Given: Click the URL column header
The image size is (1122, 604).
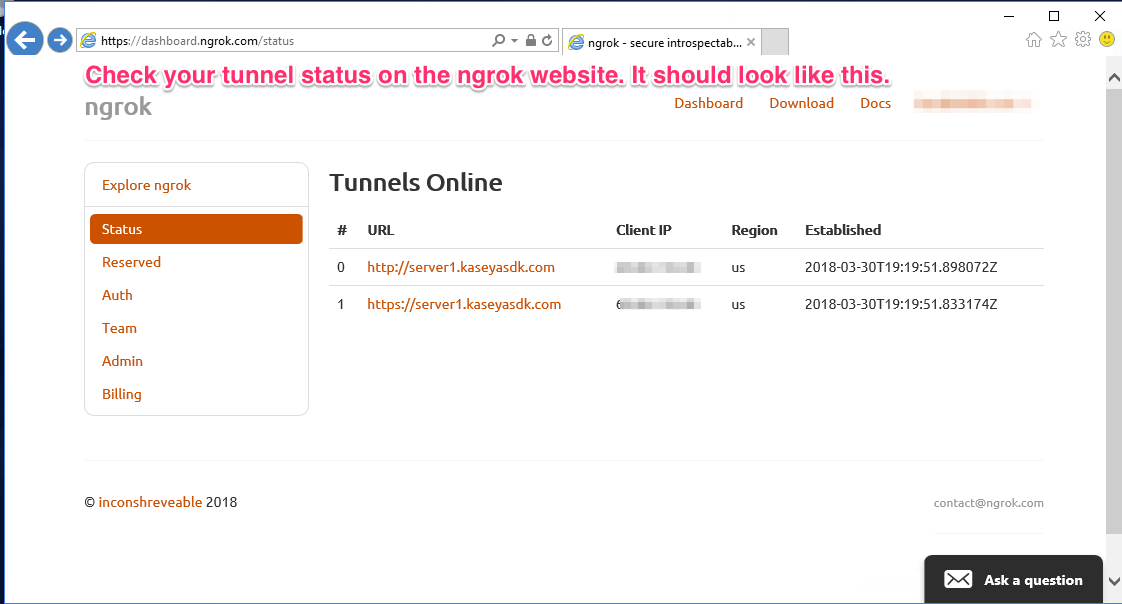Looking at the screenshot, I should 381,230.
